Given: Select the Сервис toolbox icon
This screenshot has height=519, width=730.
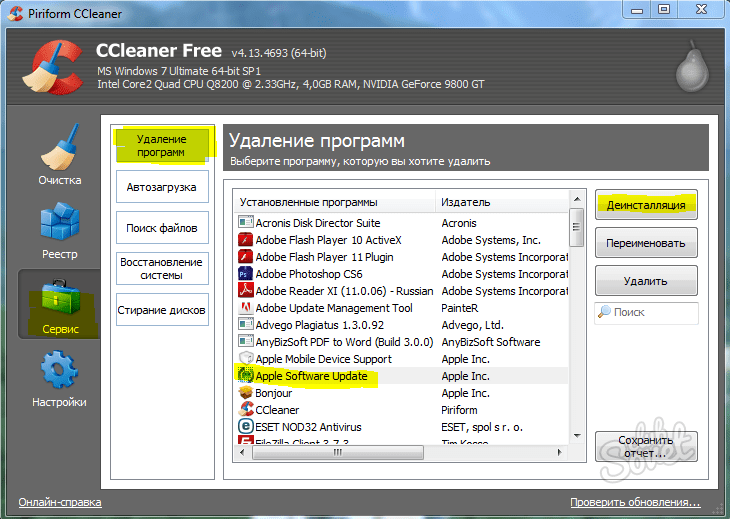Looking at the screenshot, I should [60, 296].
